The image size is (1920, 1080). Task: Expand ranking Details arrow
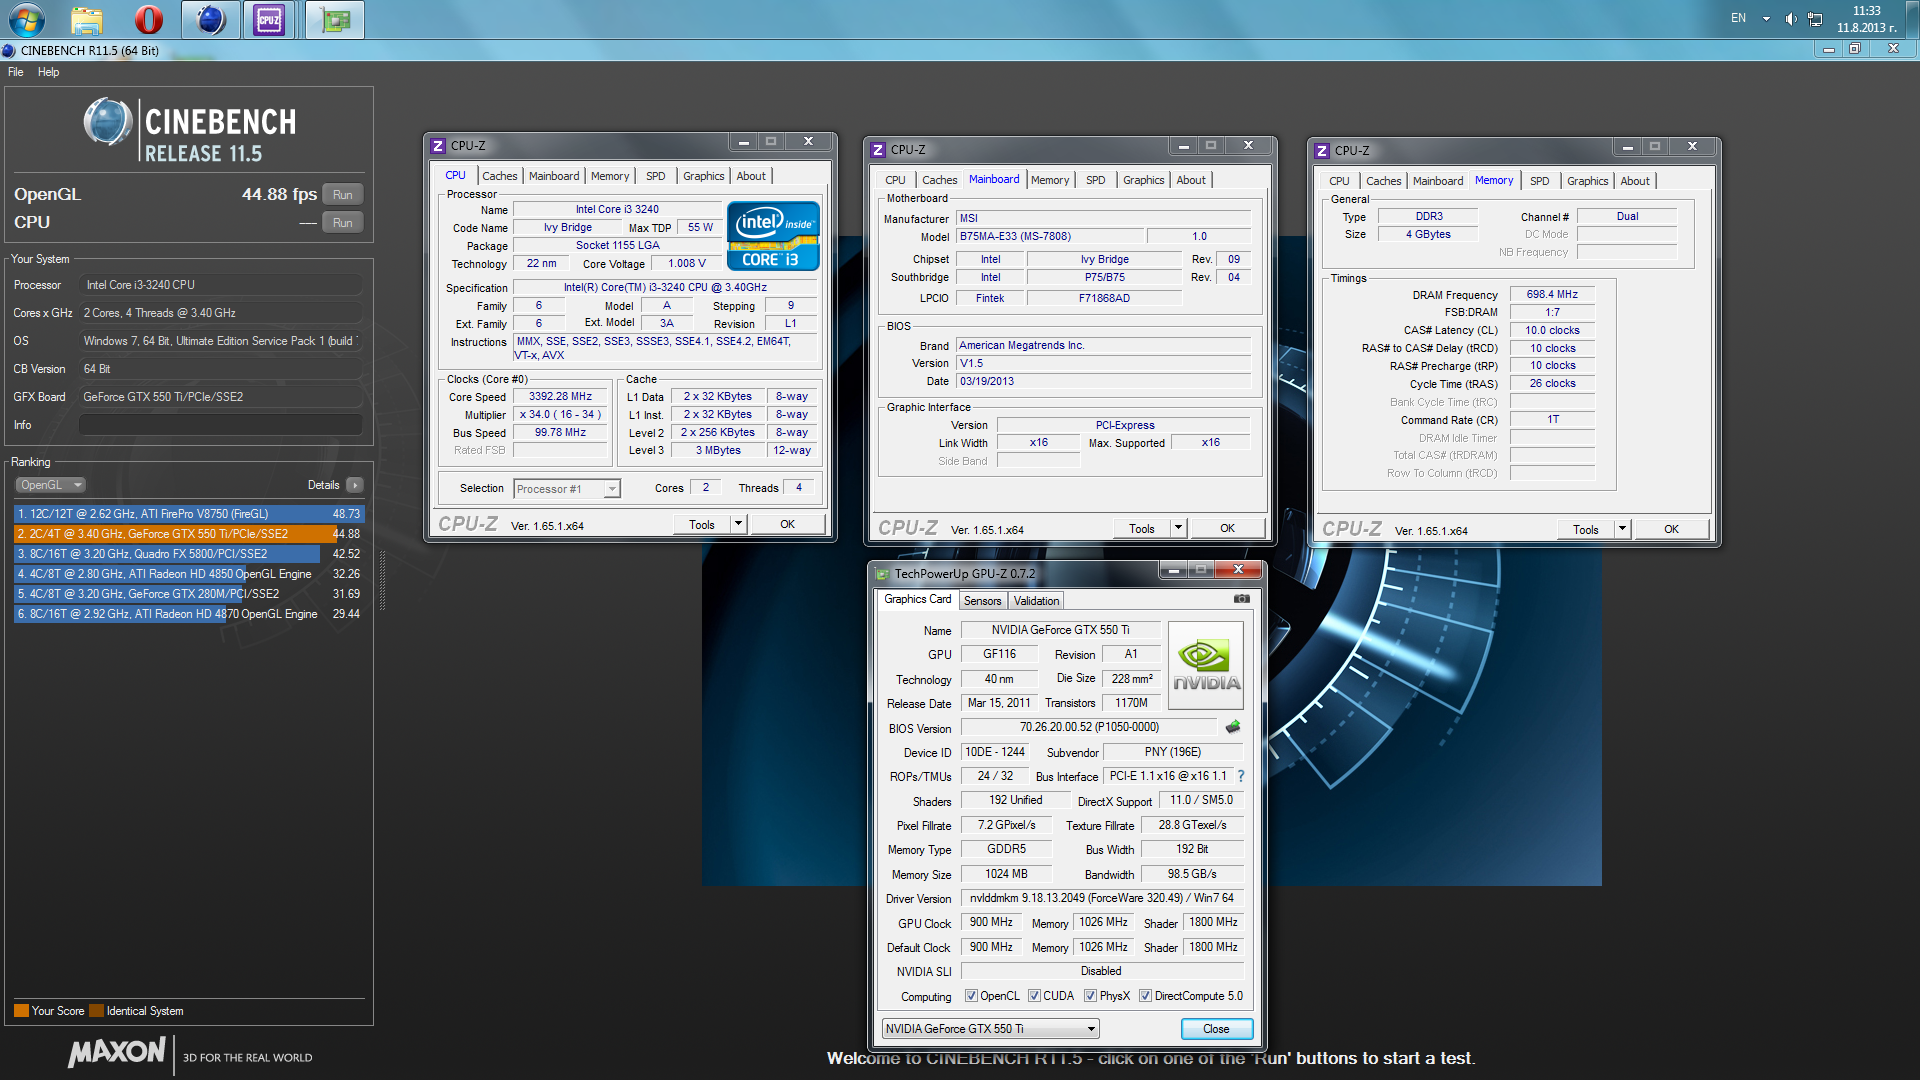[x=354, y=485]
